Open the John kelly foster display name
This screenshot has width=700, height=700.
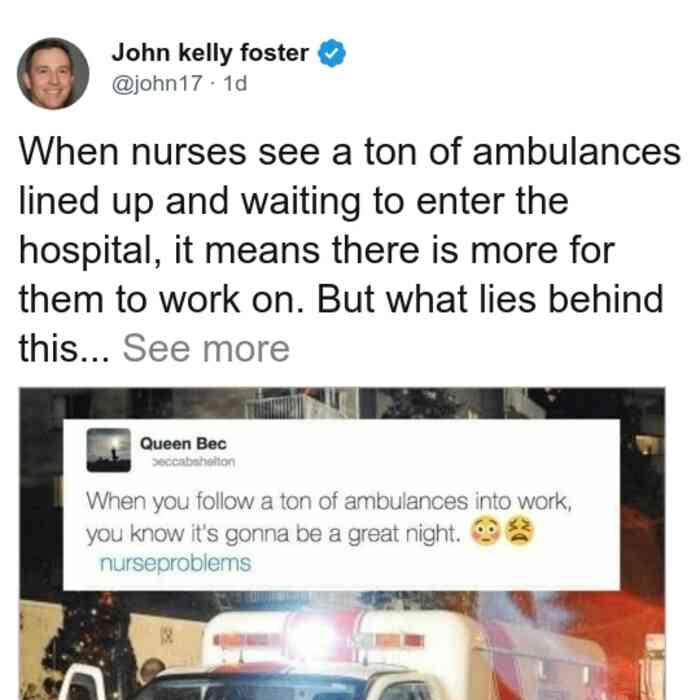[x=210, y=53]
